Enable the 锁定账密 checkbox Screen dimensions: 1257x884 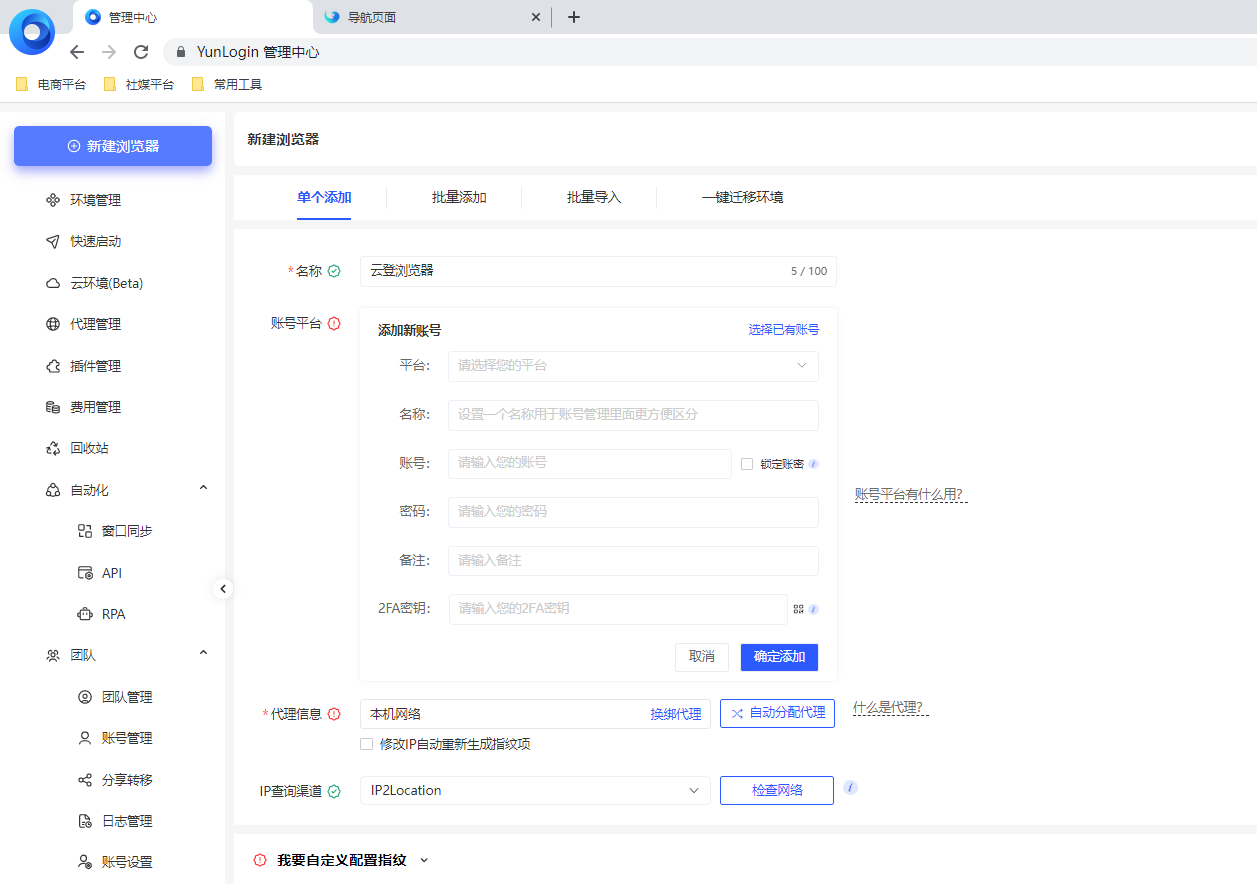(745, 463)
